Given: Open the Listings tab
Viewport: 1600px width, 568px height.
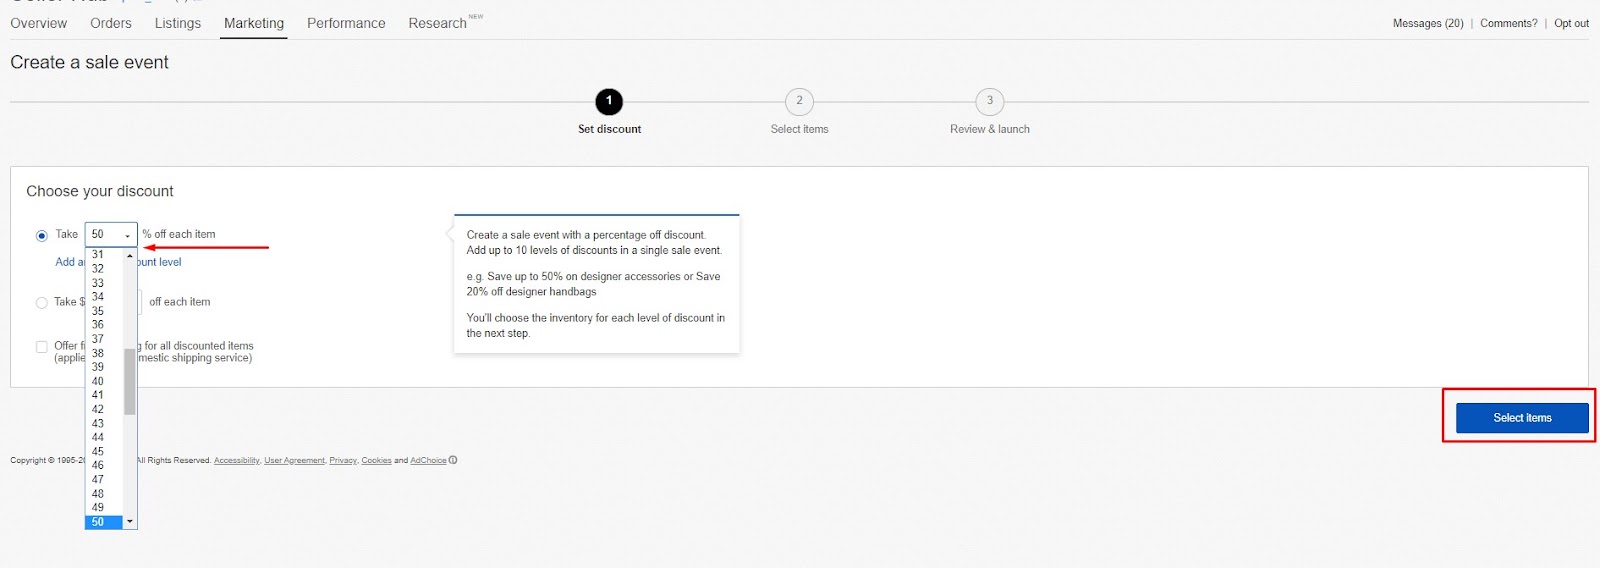Looking at the screenshot, I should point(178,23).
